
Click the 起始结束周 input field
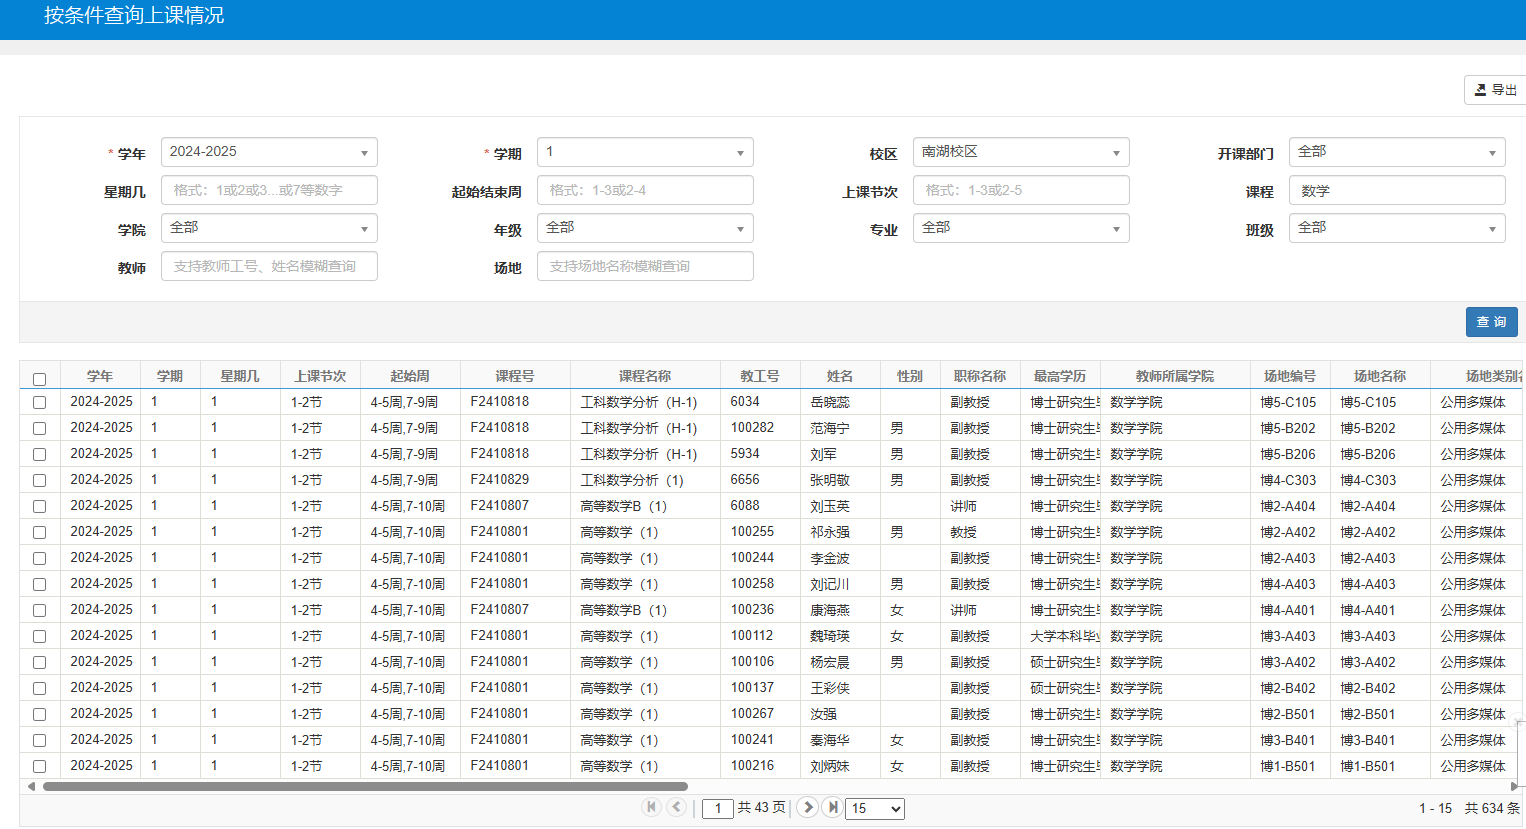coord(645,190)
